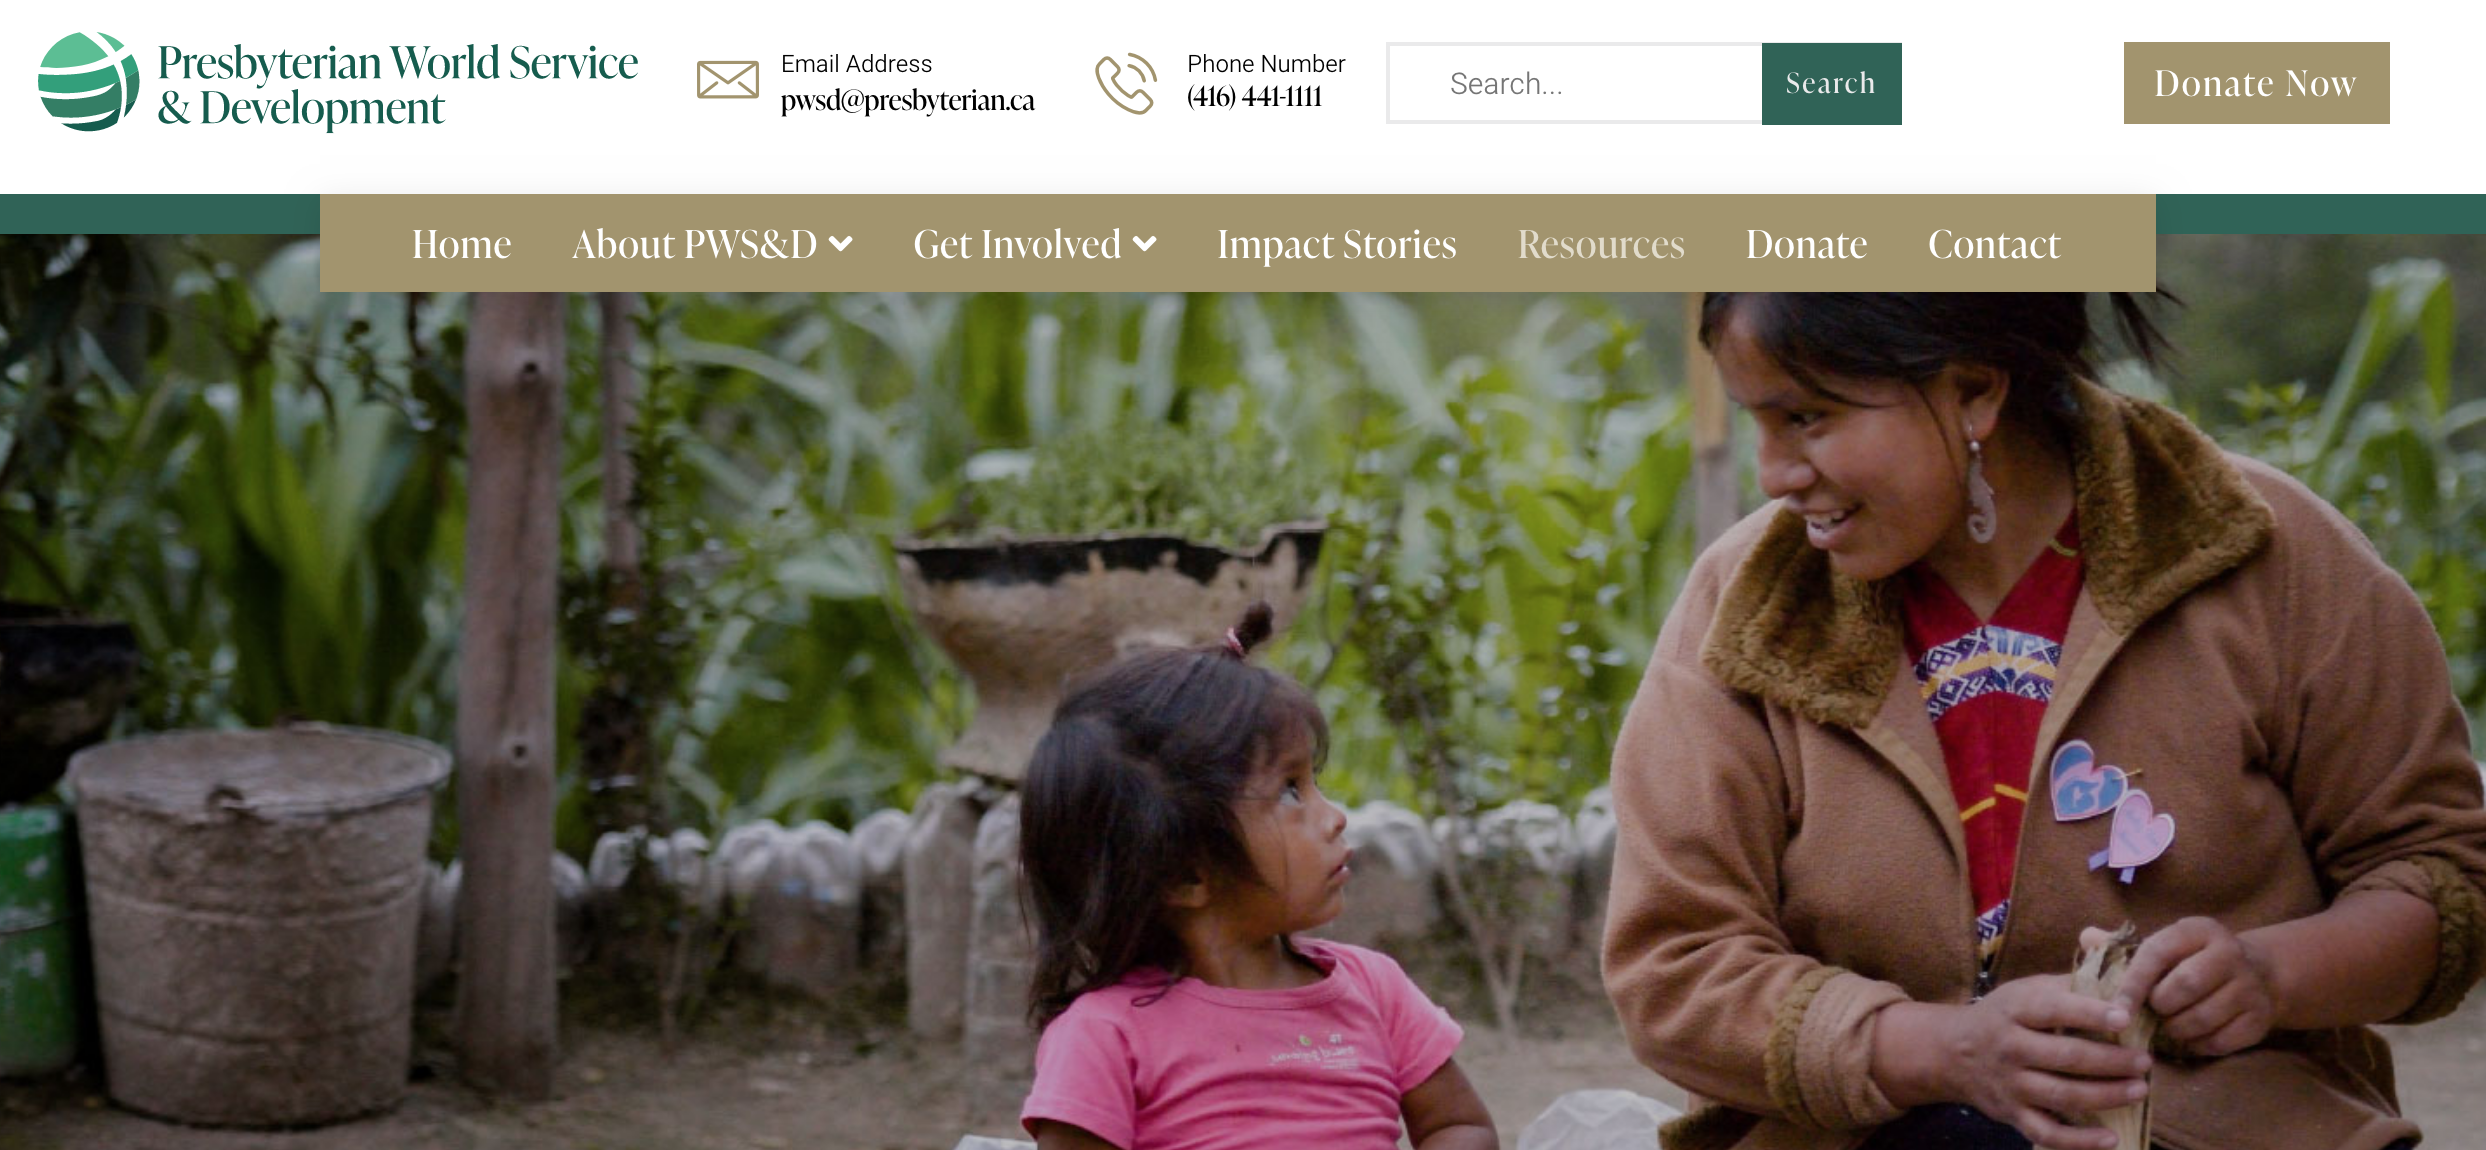Focus the Search text field
2486x1150 pixels.
coord(1575,83)
